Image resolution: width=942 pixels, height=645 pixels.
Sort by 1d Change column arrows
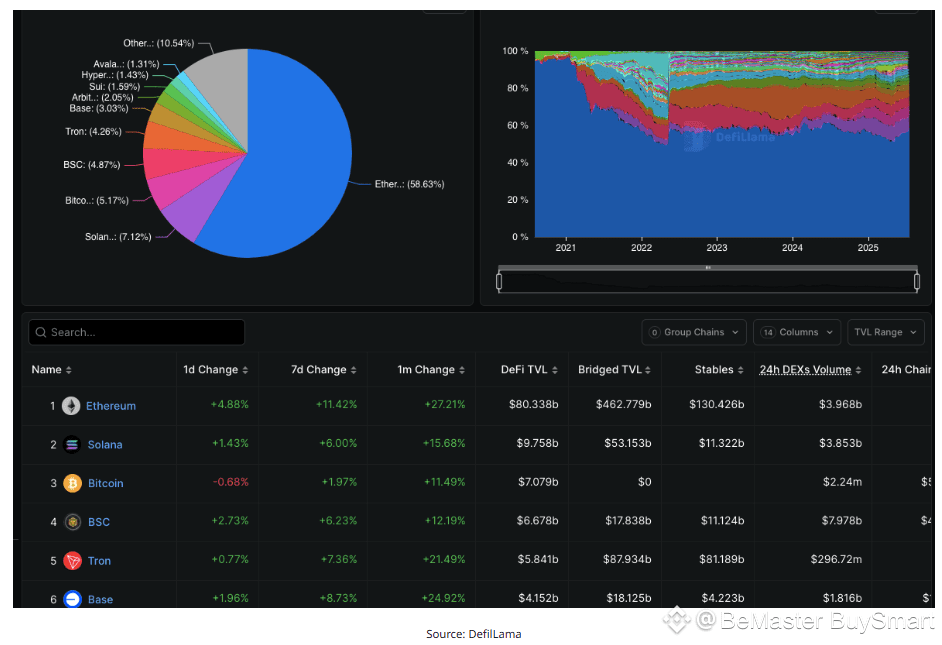(245, 370)
